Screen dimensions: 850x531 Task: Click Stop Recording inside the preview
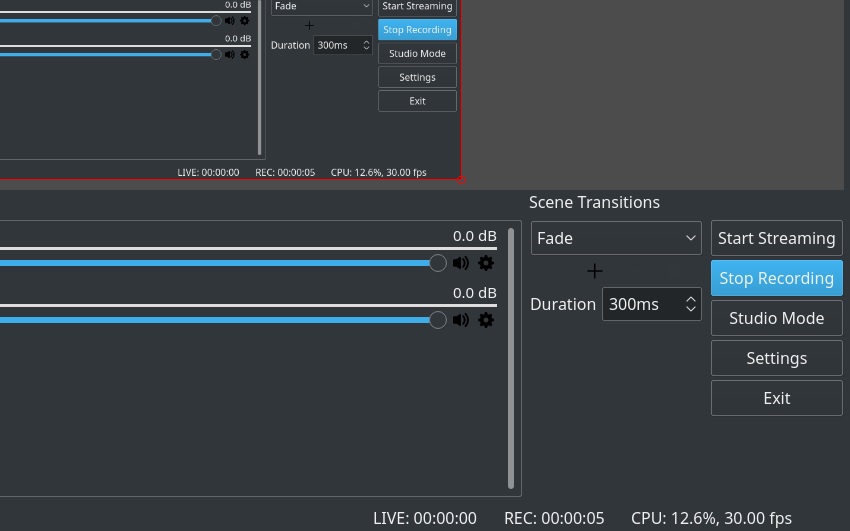point(417,30)
